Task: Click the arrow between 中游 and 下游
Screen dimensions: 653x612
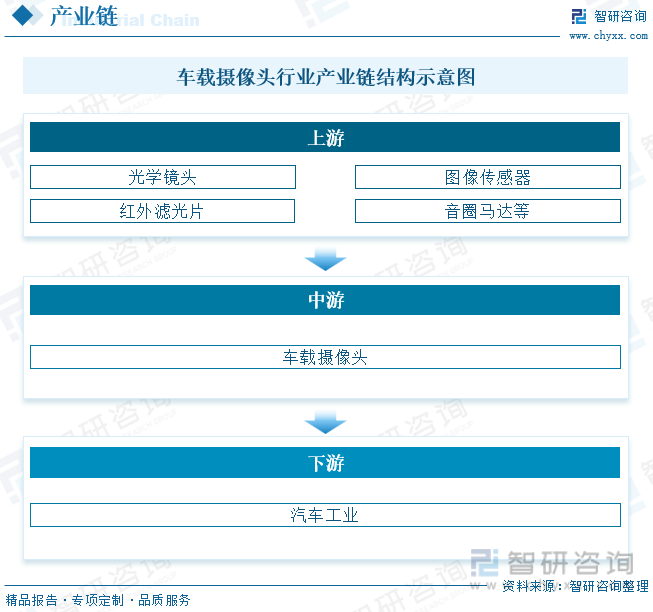Action: pyautogui.click(x=325, y=423)
